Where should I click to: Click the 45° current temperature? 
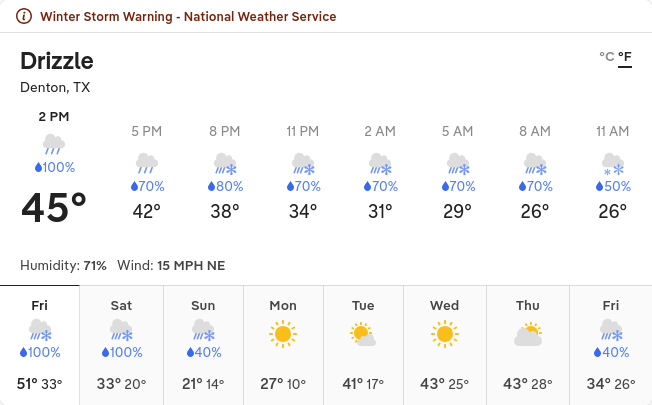54,207
